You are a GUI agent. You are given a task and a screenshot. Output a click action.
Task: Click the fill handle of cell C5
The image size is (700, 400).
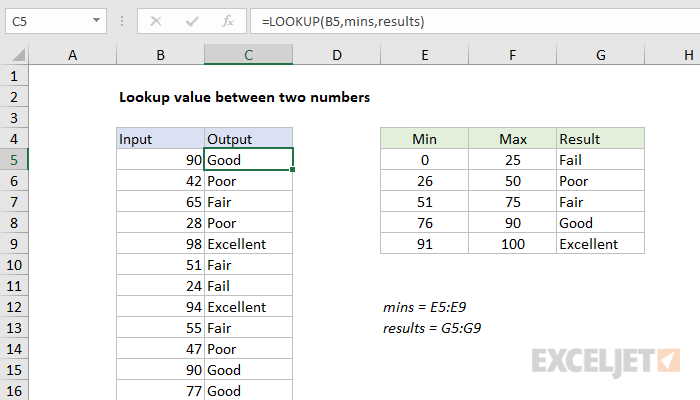[292, 170]
